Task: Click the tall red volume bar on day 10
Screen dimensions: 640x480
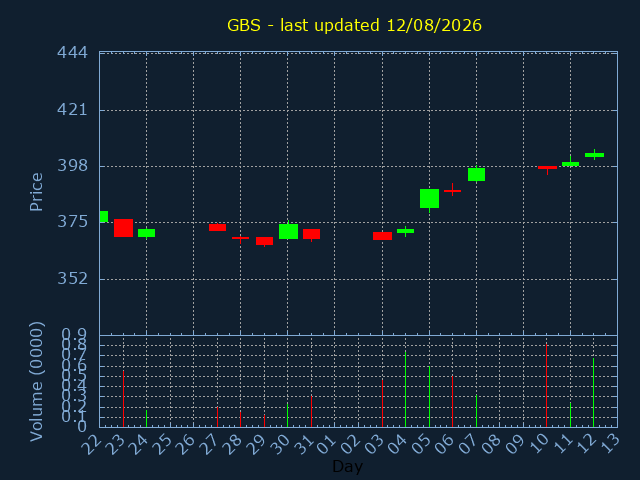Action: 546,386
